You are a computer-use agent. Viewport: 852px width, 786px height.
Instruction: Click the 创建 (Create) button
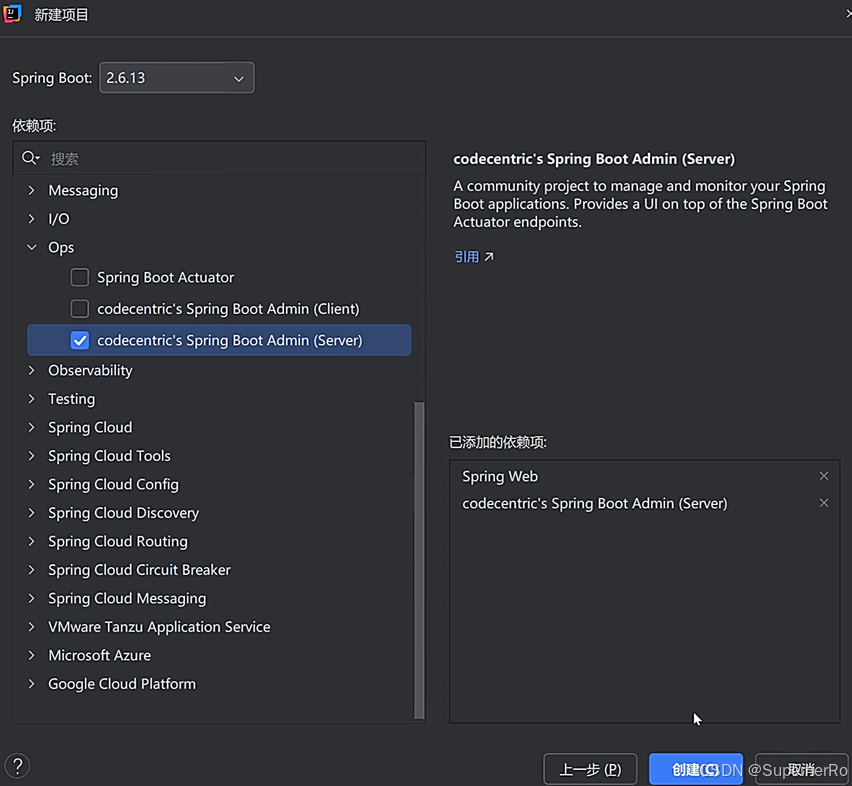click(x=696, y=769)
